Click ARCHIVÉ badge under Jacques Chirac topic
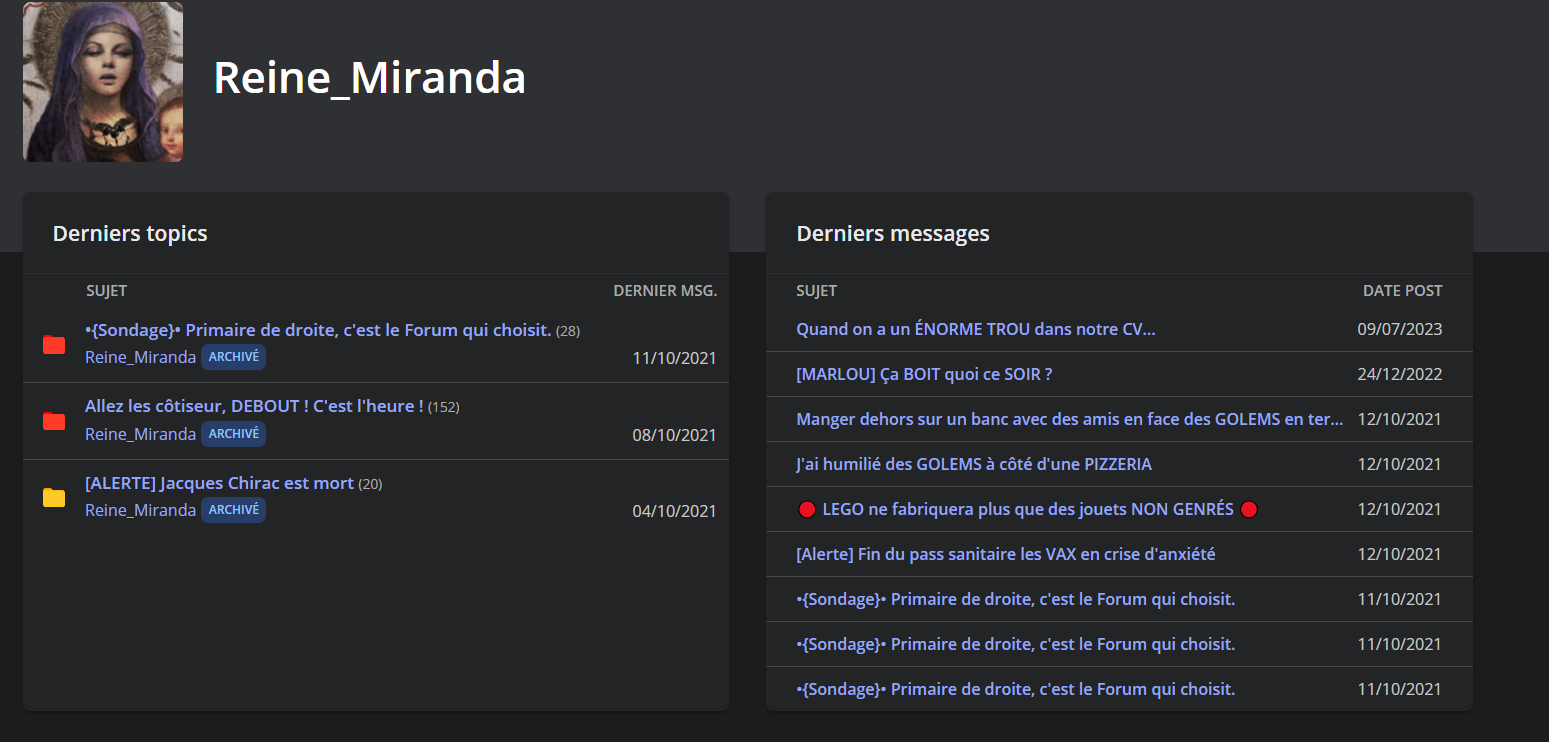This screenshot has height=742, width=1549. click(233, 510)
